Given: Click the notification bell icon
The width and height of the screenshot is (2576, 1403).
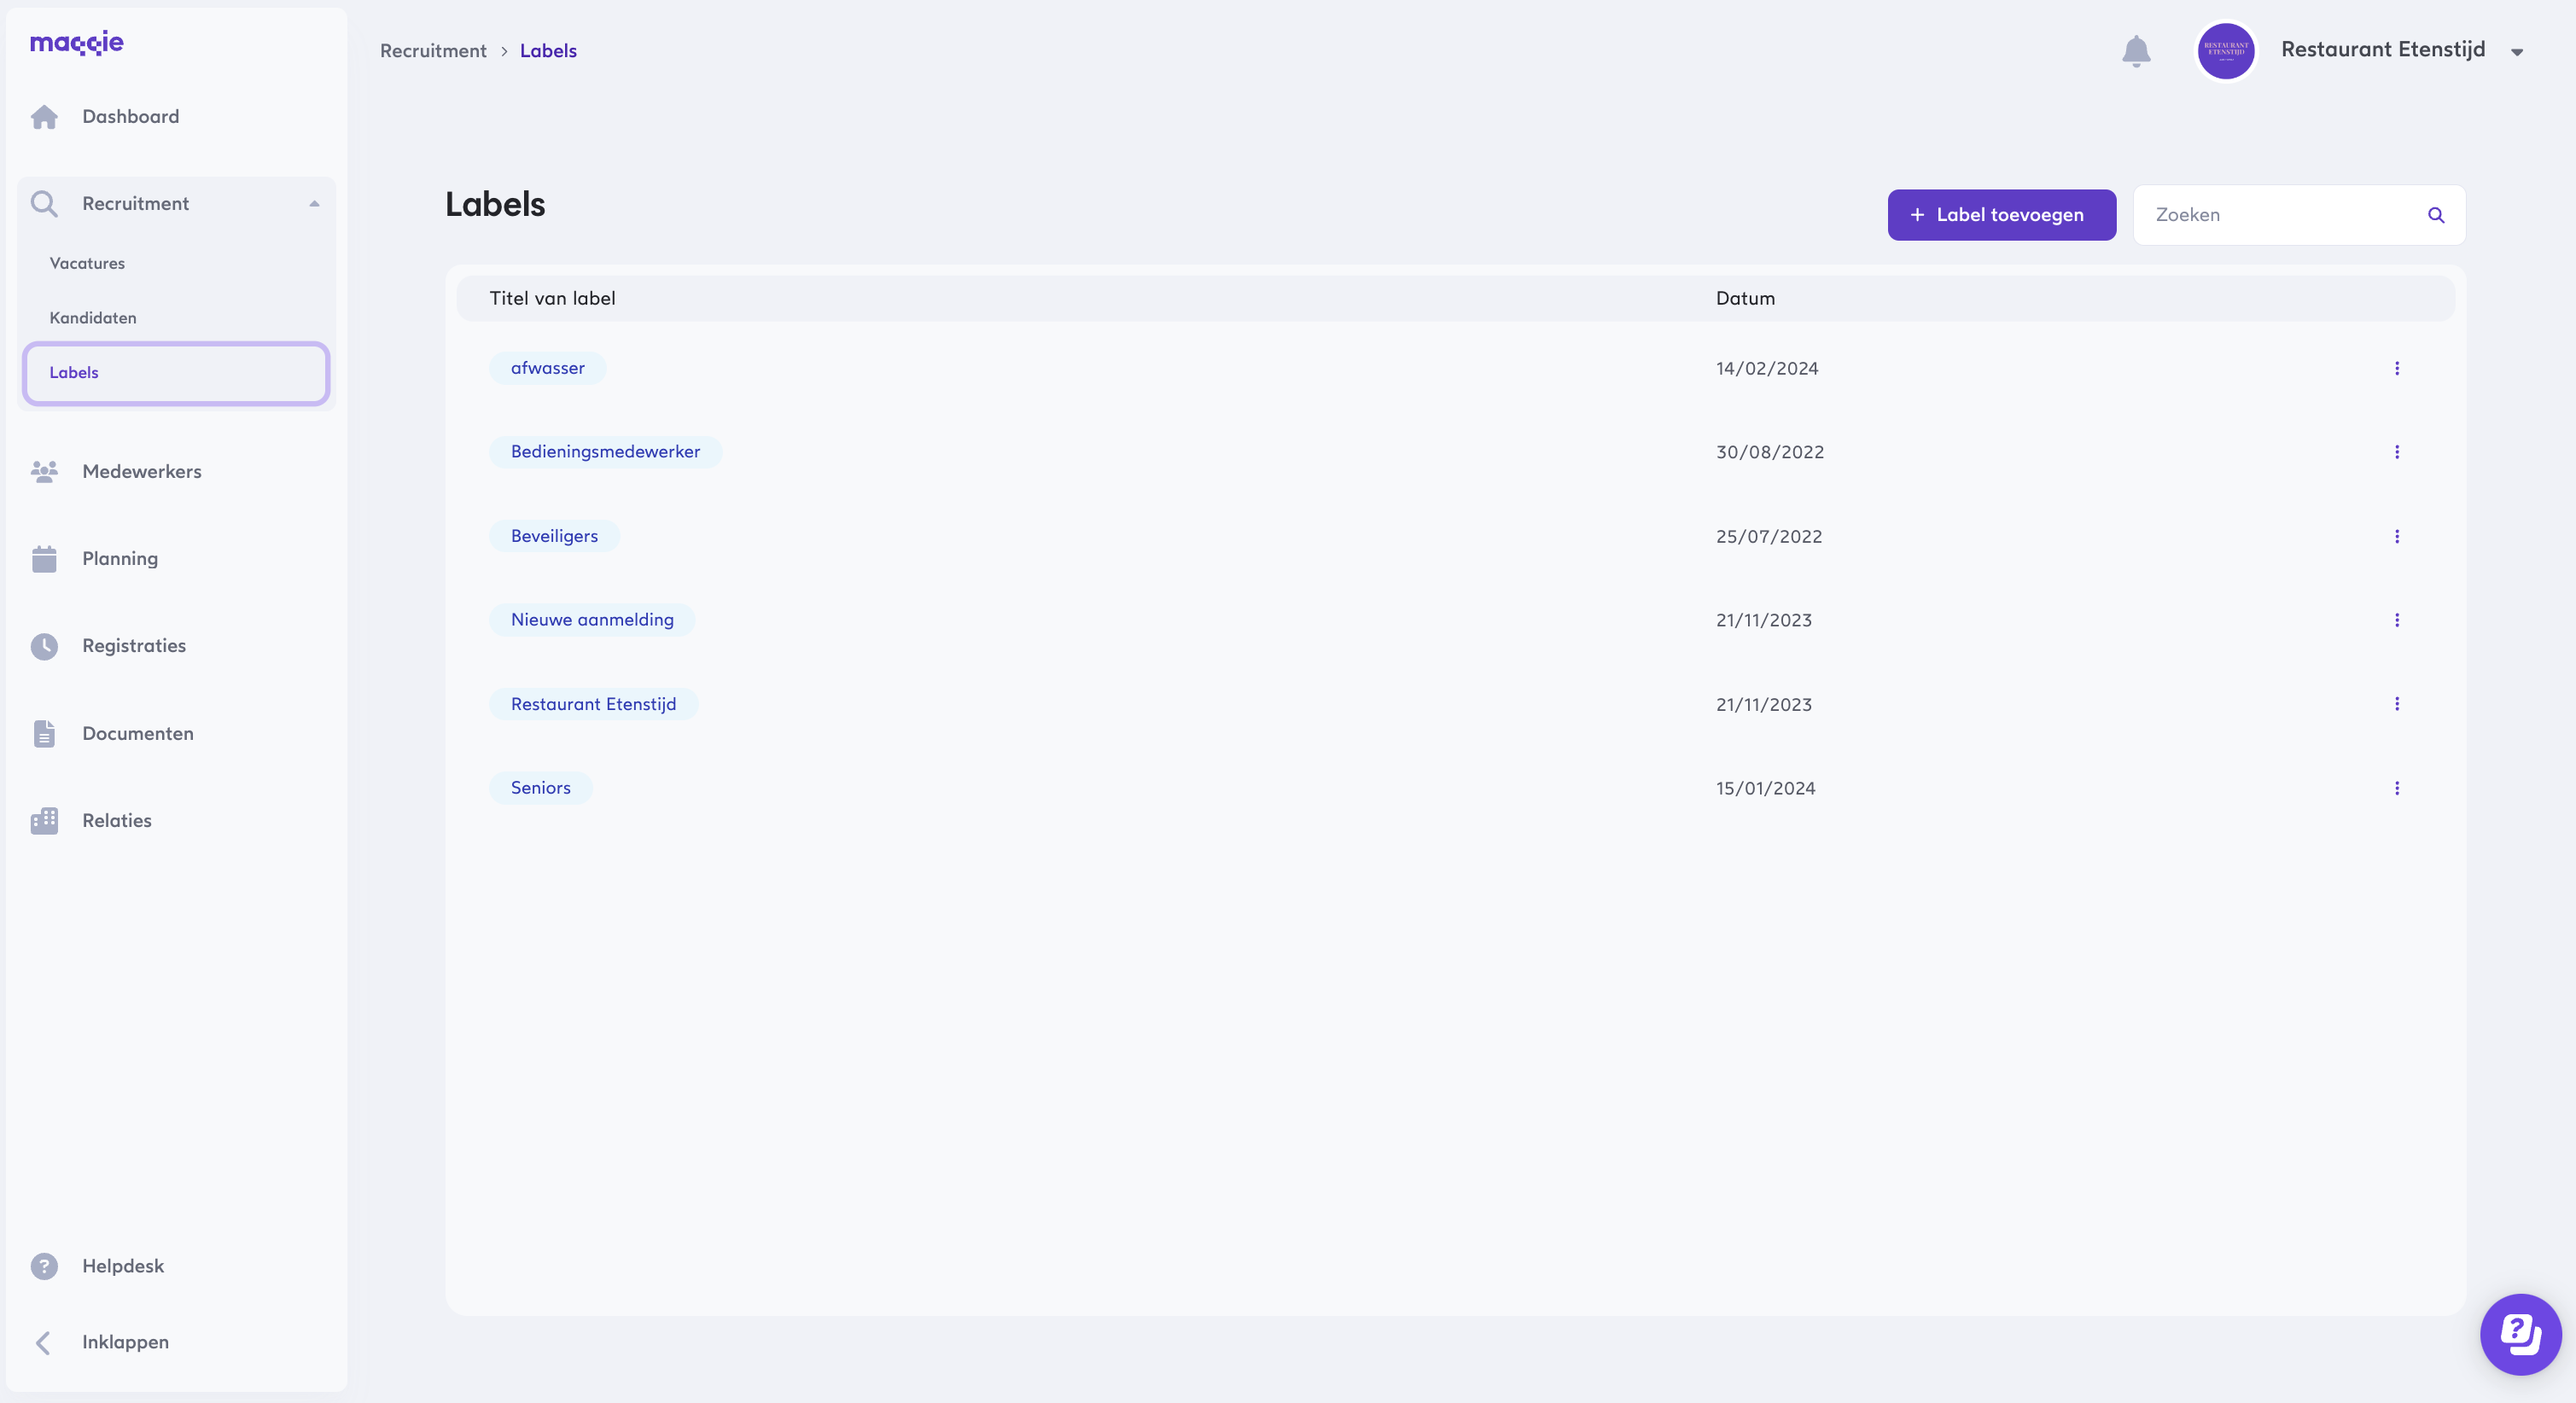Looking at the screenshot, I should (2135, 51).
